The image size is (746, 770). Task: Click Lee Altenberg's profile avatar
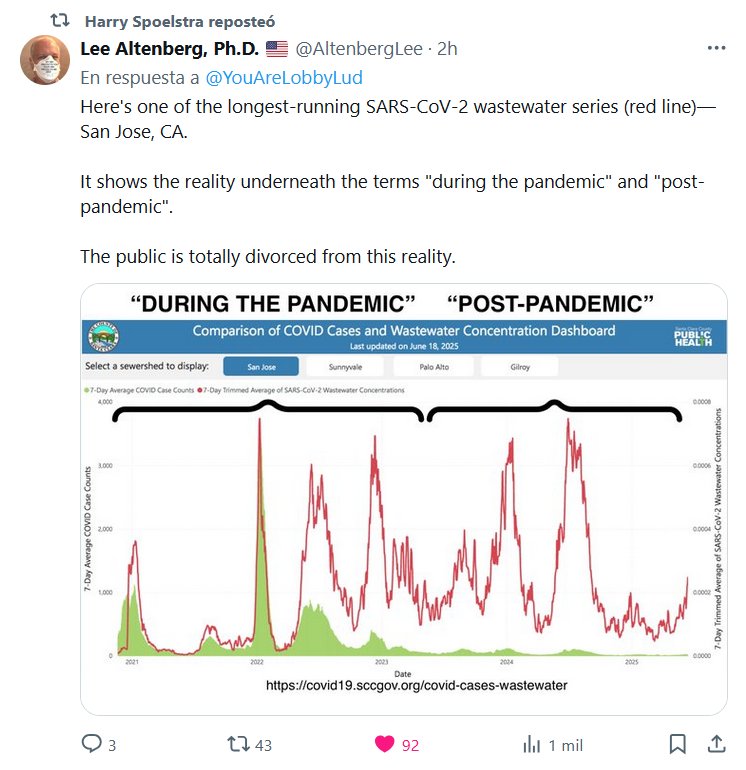[x=44, y=62]
